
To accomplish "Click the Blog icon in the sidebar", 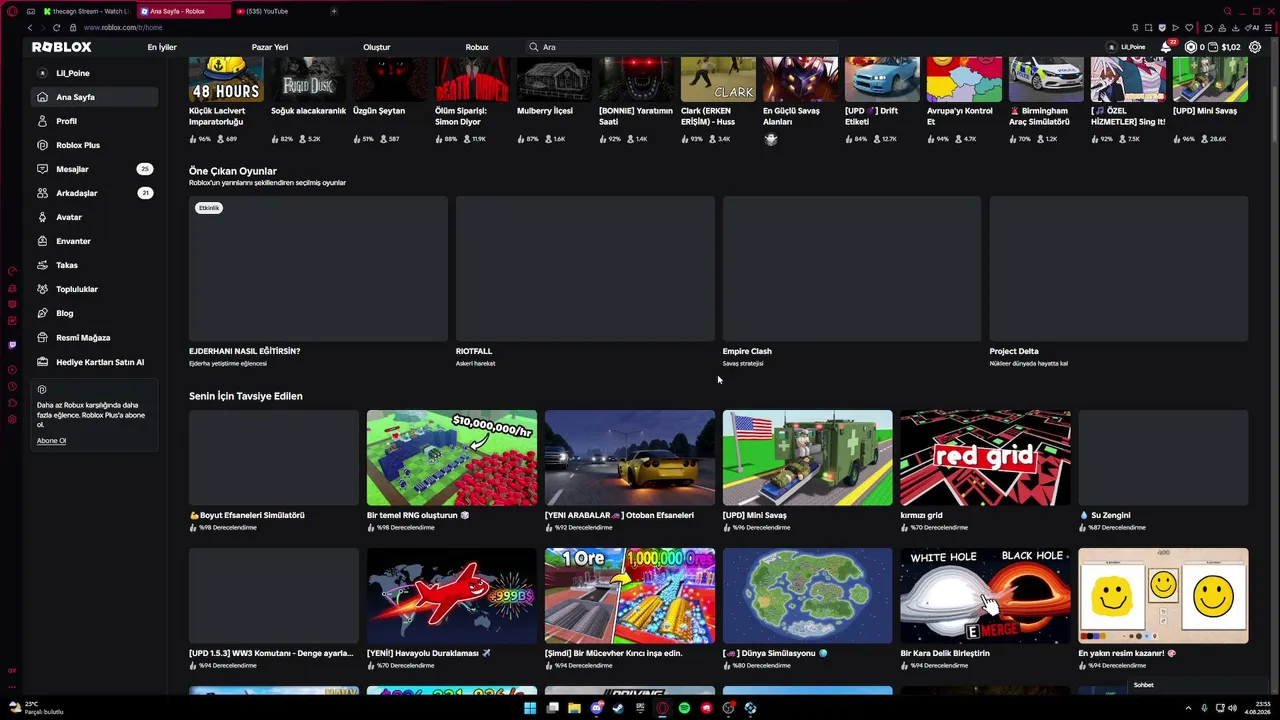I will 42,313.
